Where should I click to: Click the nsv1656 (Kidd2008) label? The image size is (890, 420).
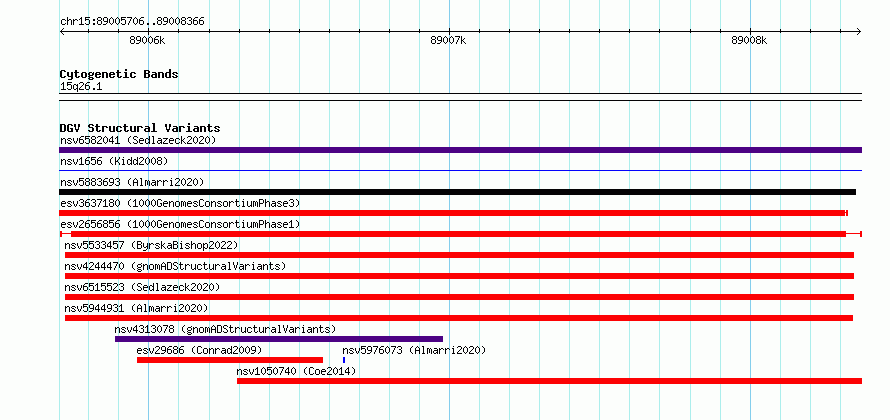[x=114, y=161]
